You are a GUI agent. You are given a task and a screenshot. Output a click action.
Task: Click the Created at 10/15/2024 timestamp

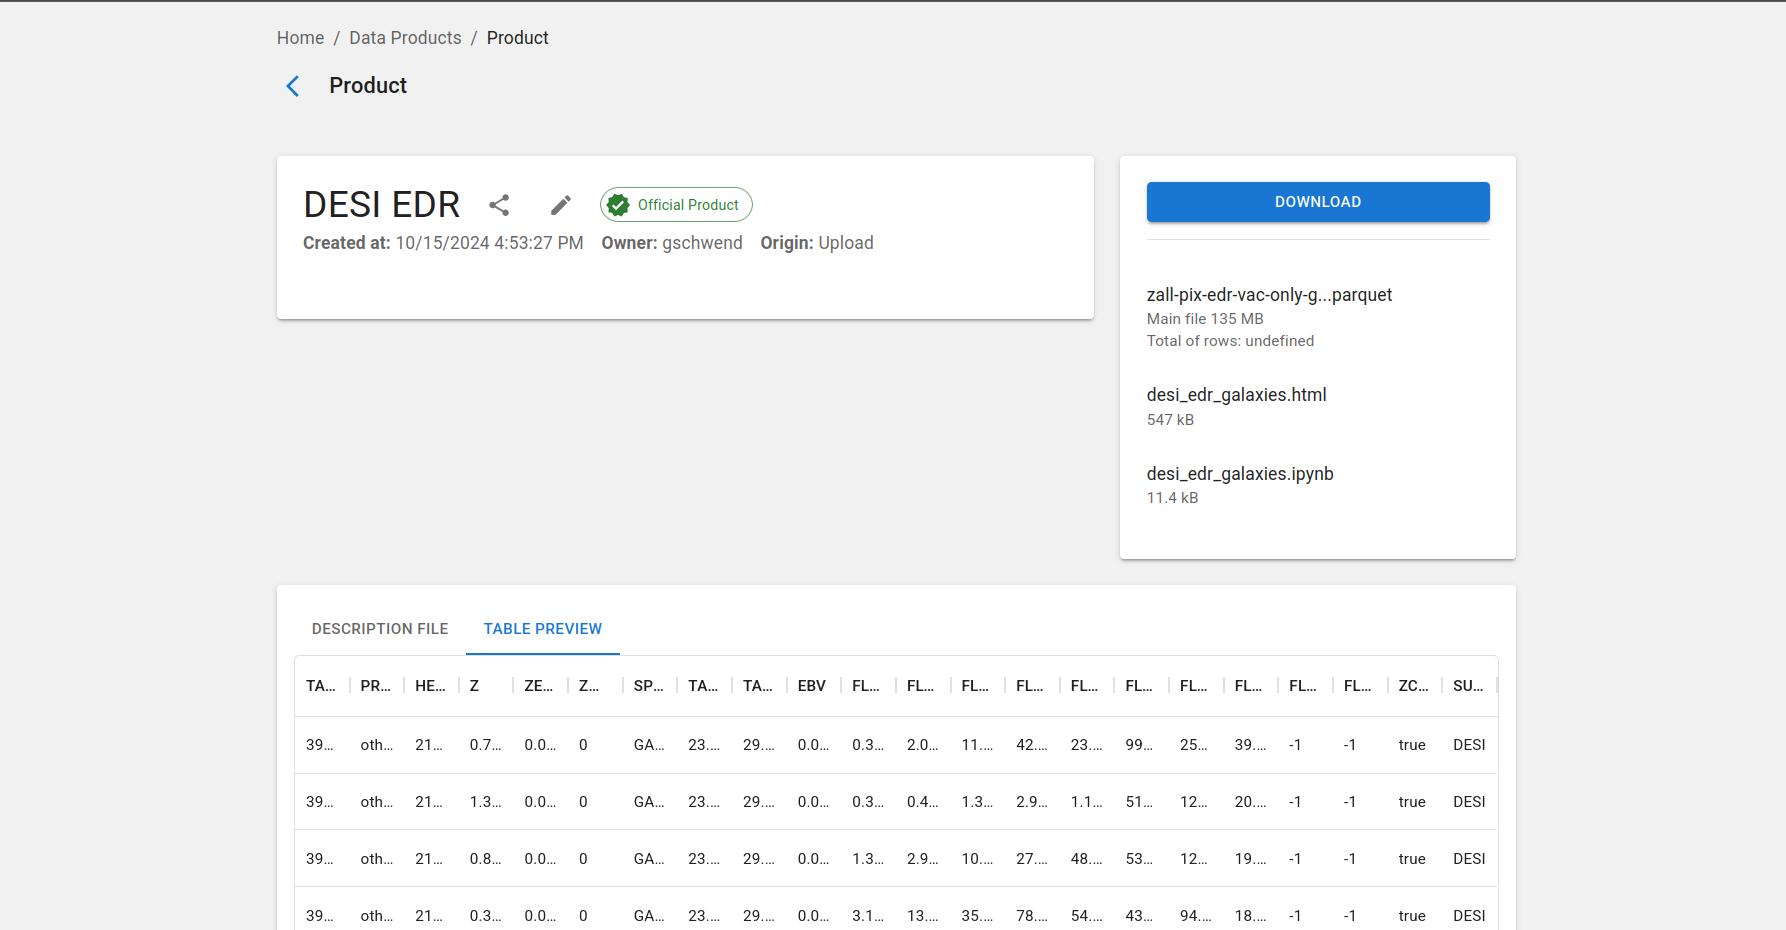click(443, 243)
